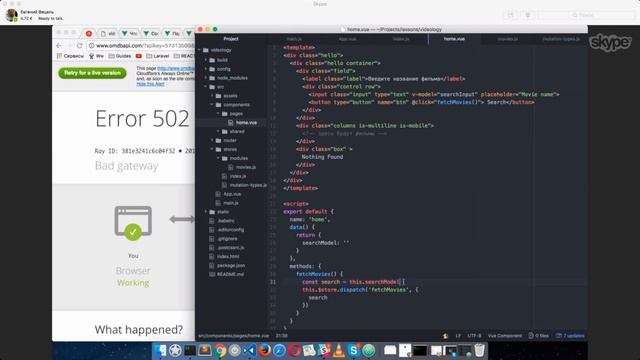
Task: Expand the assets folder
Action: click(x=212, y=96)
